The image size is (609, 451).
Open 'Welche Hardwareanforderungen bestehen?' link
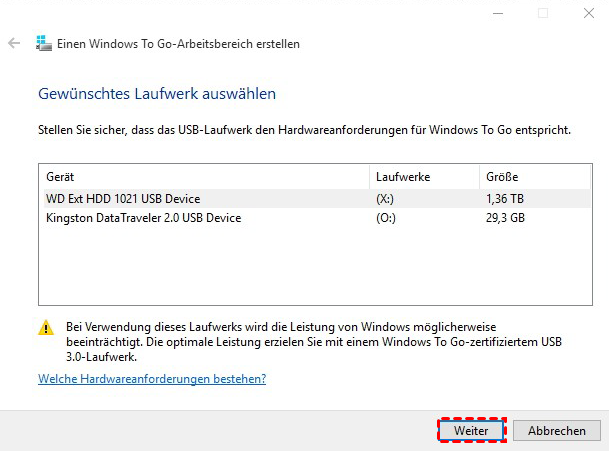point(152,378)
